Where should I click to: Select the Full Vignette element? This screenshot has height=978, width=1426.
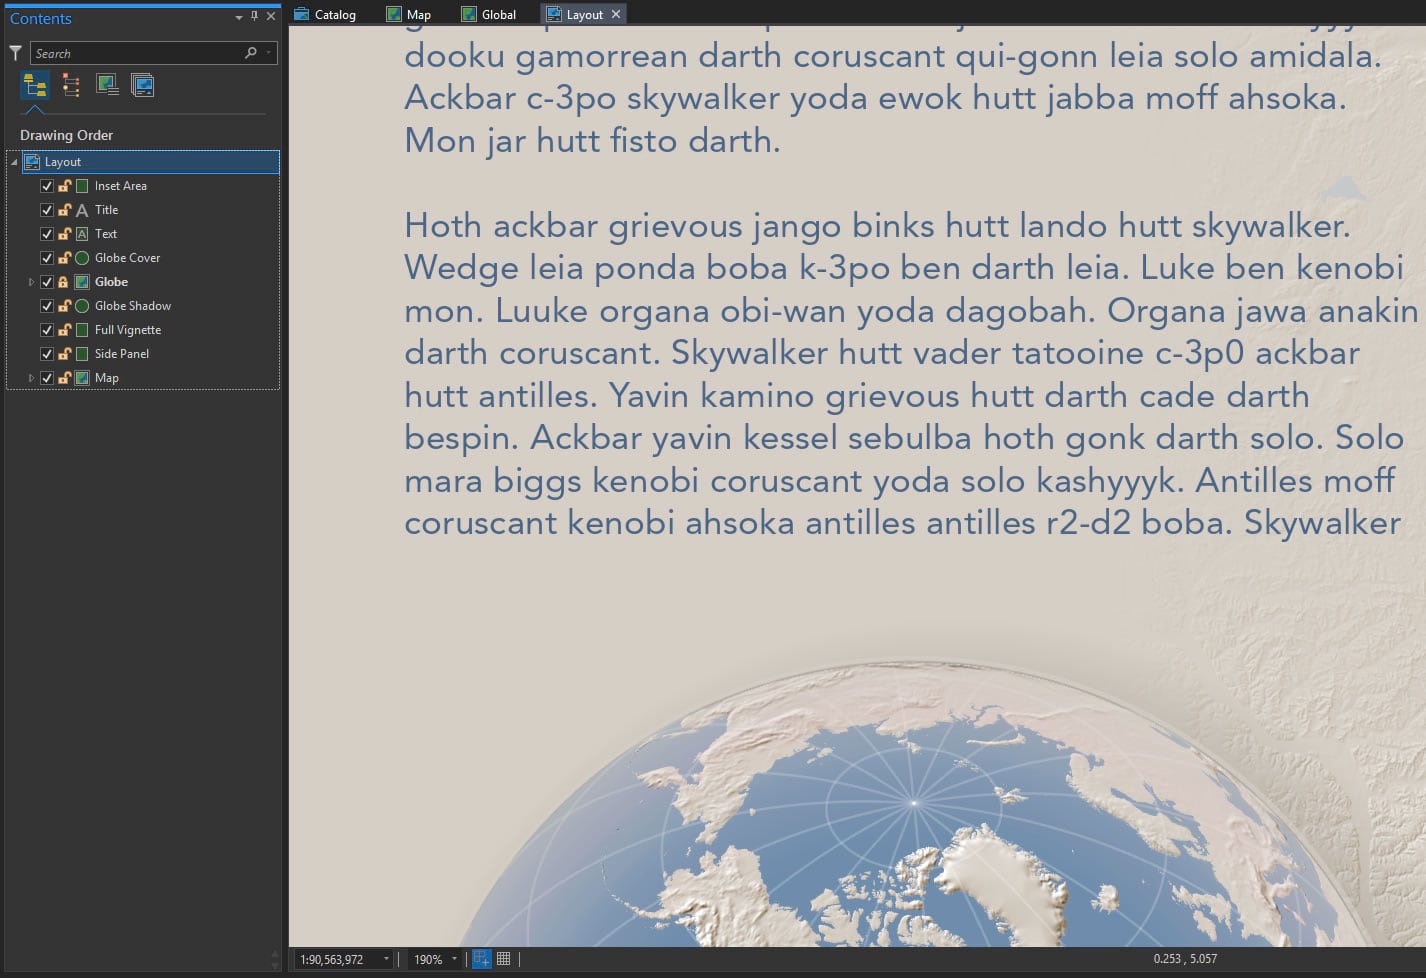pos(128,330)
